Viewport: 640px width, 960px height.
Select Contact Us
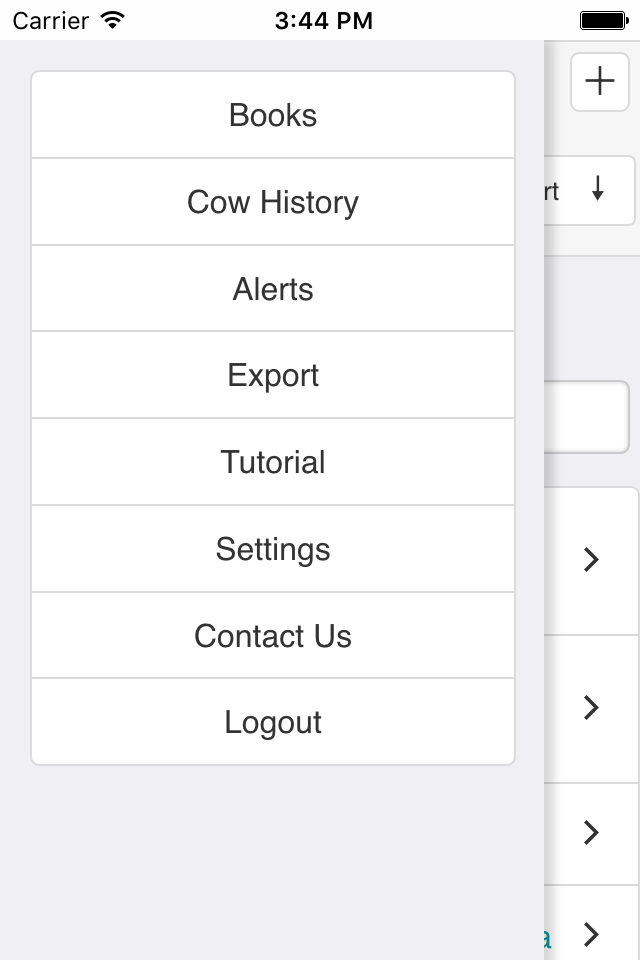[273, 636]
